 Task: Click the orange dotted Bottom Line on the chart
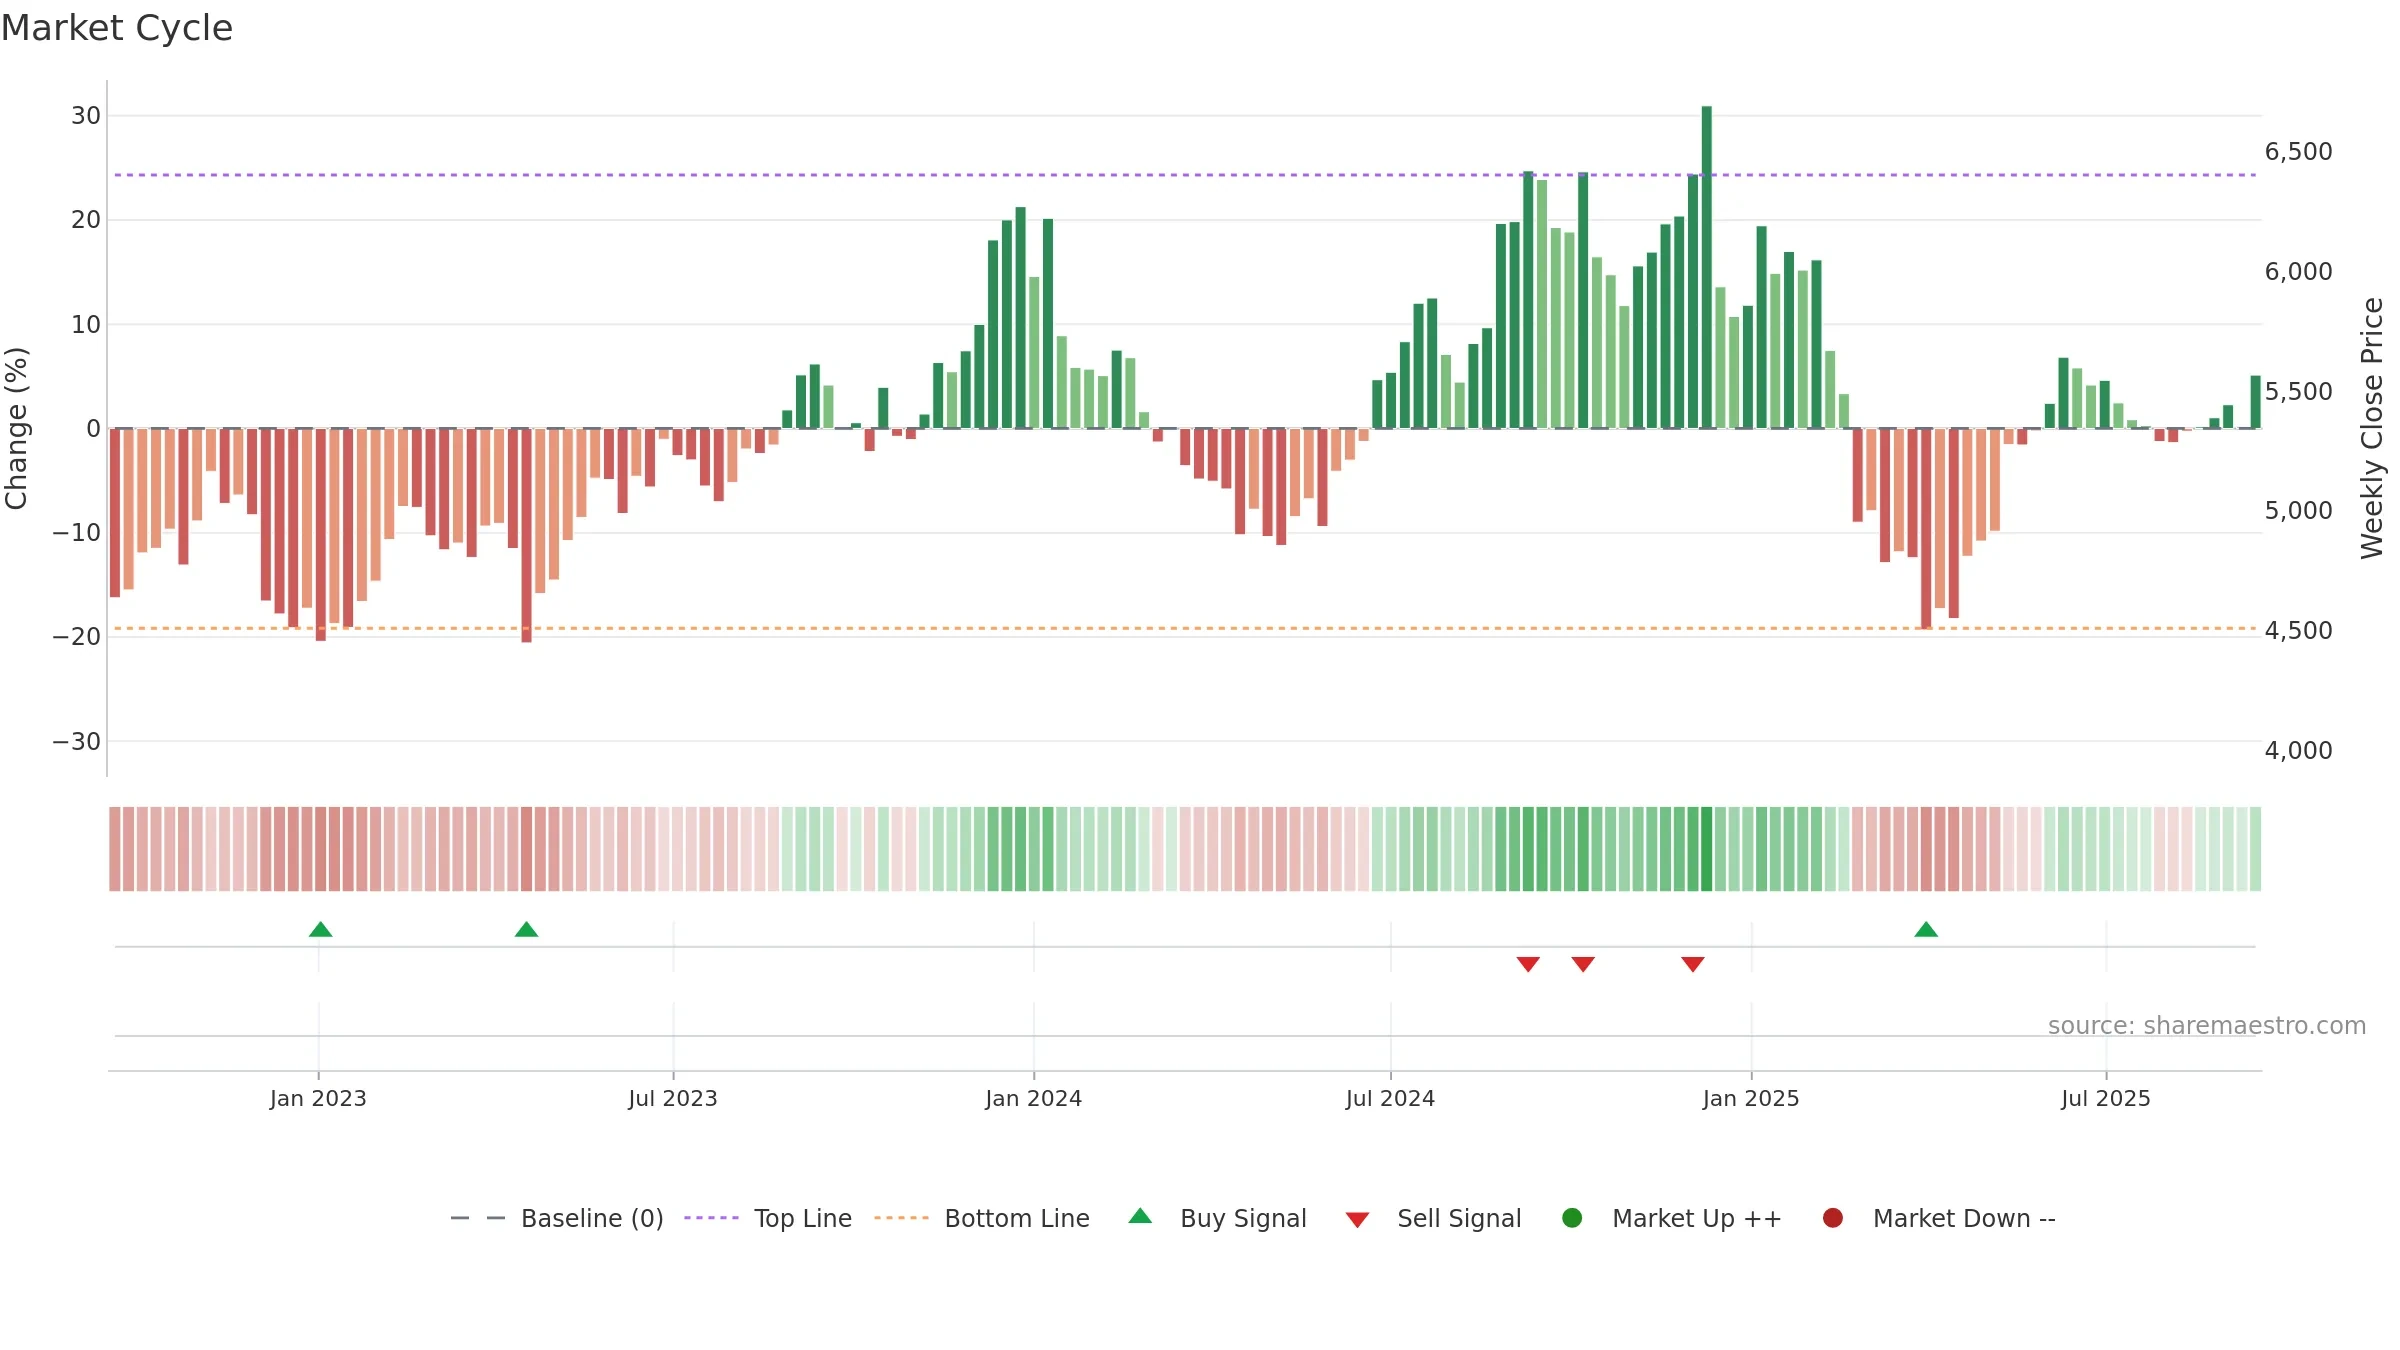1185,628
